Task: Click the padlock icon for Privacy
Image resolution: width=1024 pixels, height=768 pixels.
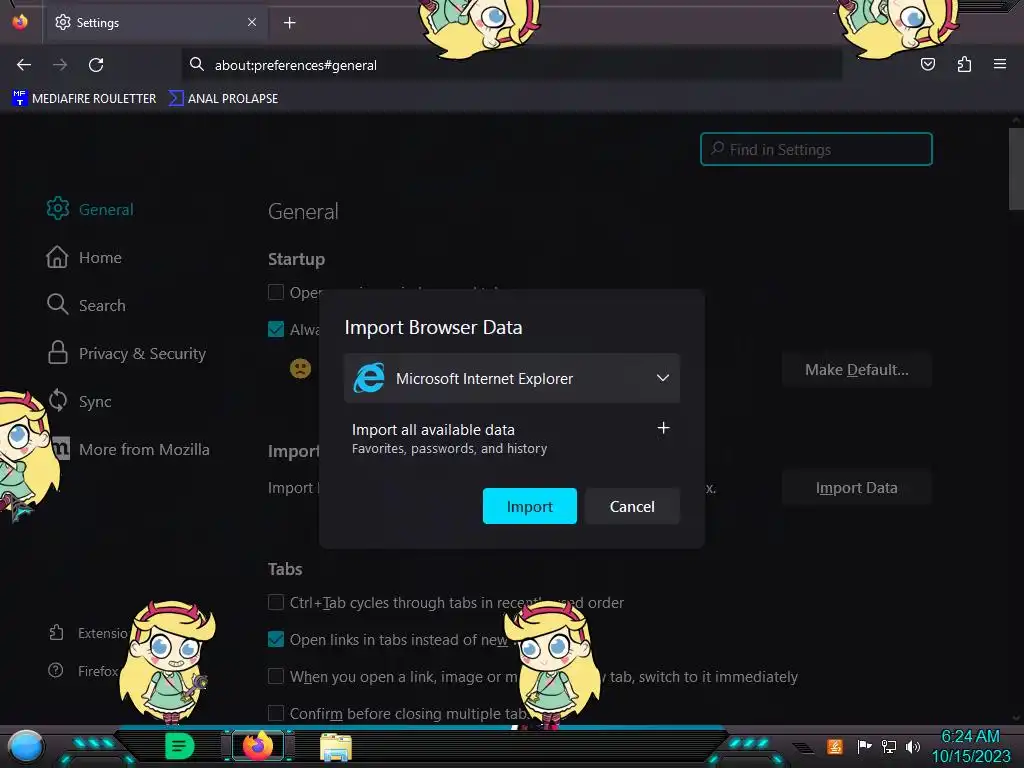Action: pyautogui.click(x=57, y=352)
